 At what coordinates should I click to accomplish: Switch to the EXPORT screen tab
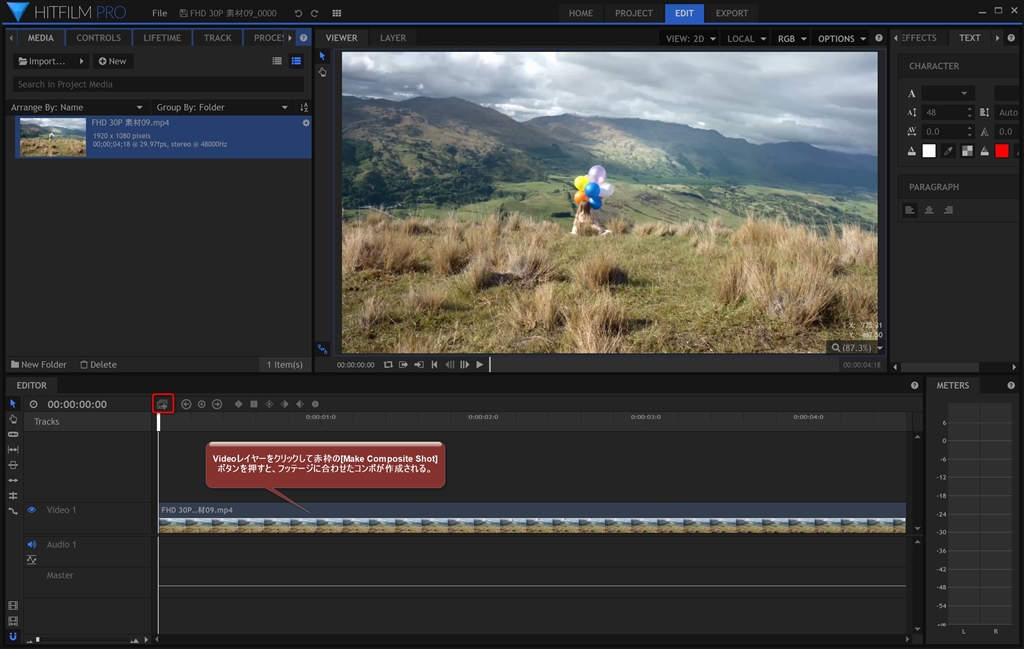(732, 13)
